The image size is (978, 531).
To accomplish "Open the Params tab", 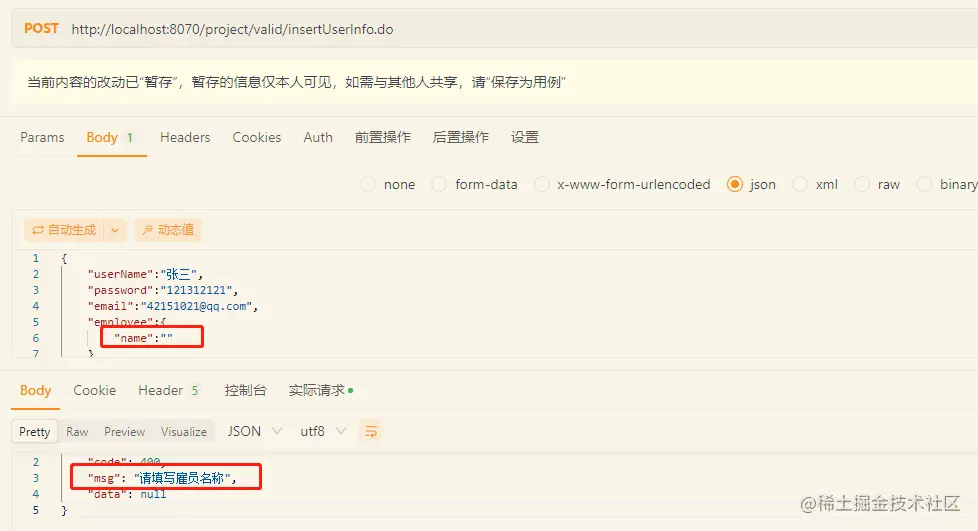I will point(42,137).
